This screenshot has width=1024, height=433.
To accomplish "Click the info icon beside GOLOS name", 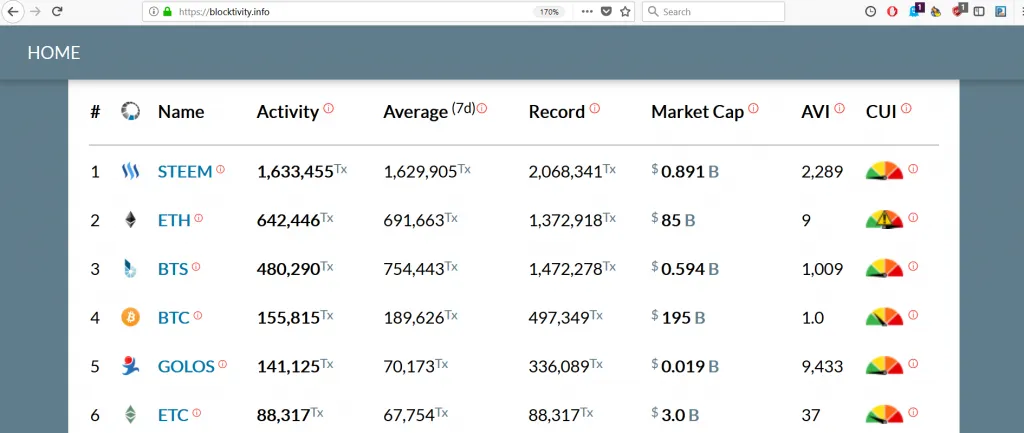I will coord(222,364).
